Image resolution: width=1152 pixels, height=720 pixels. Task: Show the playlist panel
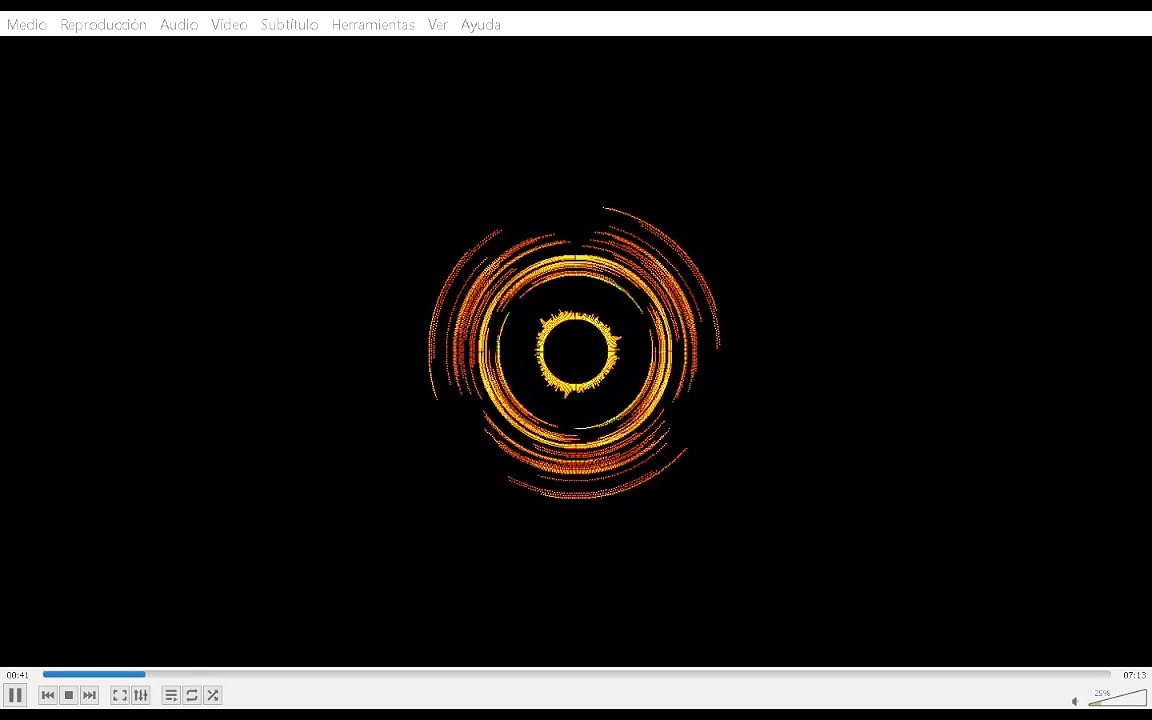pyautogui.click(x=171, y=695)
